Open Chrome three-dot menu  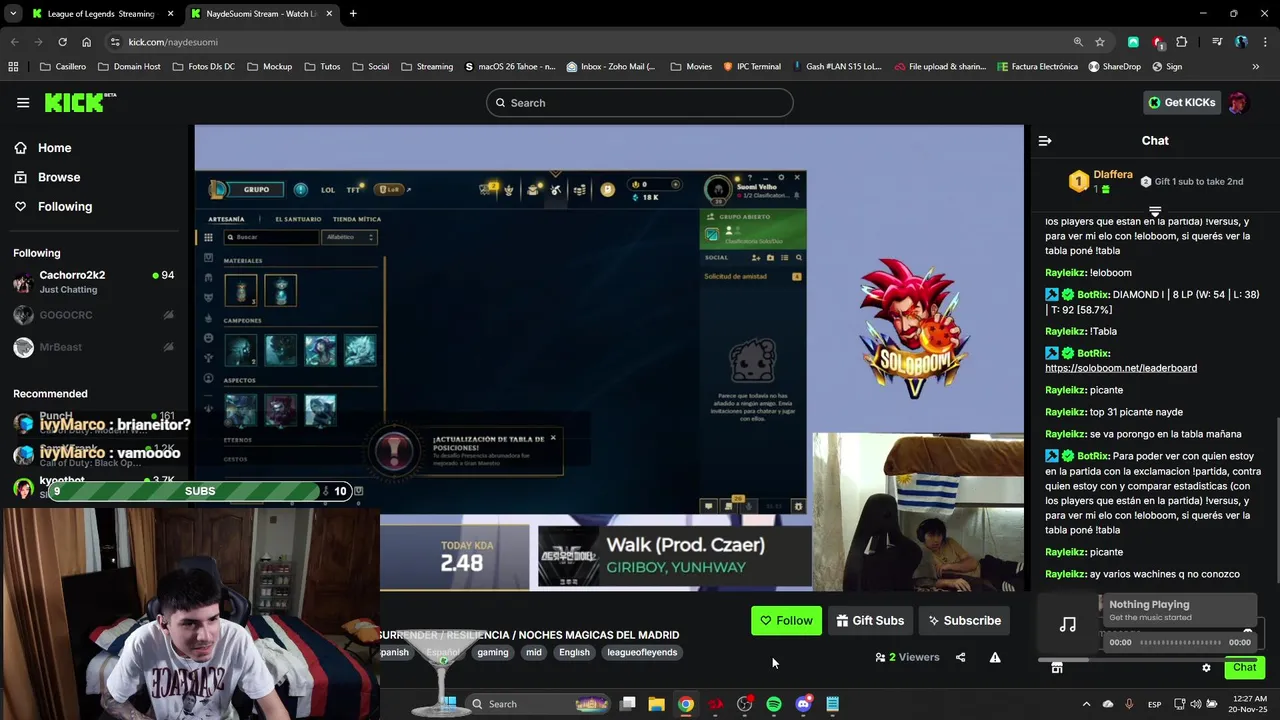point(1264,42)
